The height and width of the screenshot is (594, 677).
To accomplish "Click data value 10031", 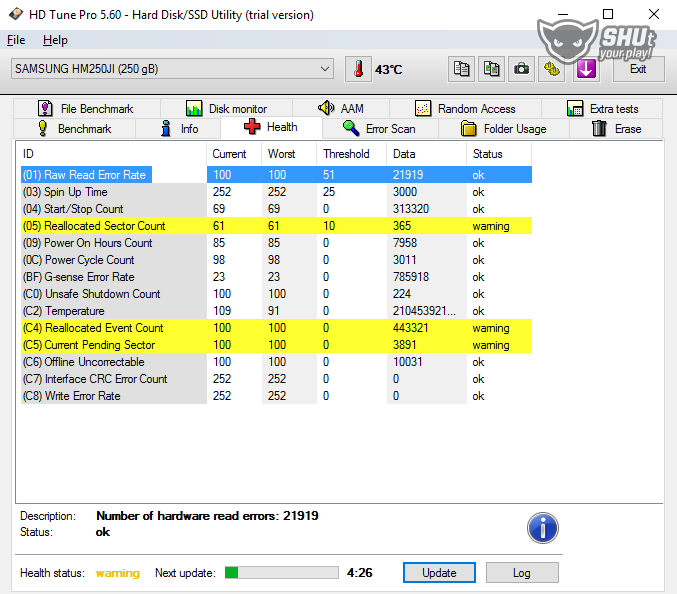I will 407,362.
